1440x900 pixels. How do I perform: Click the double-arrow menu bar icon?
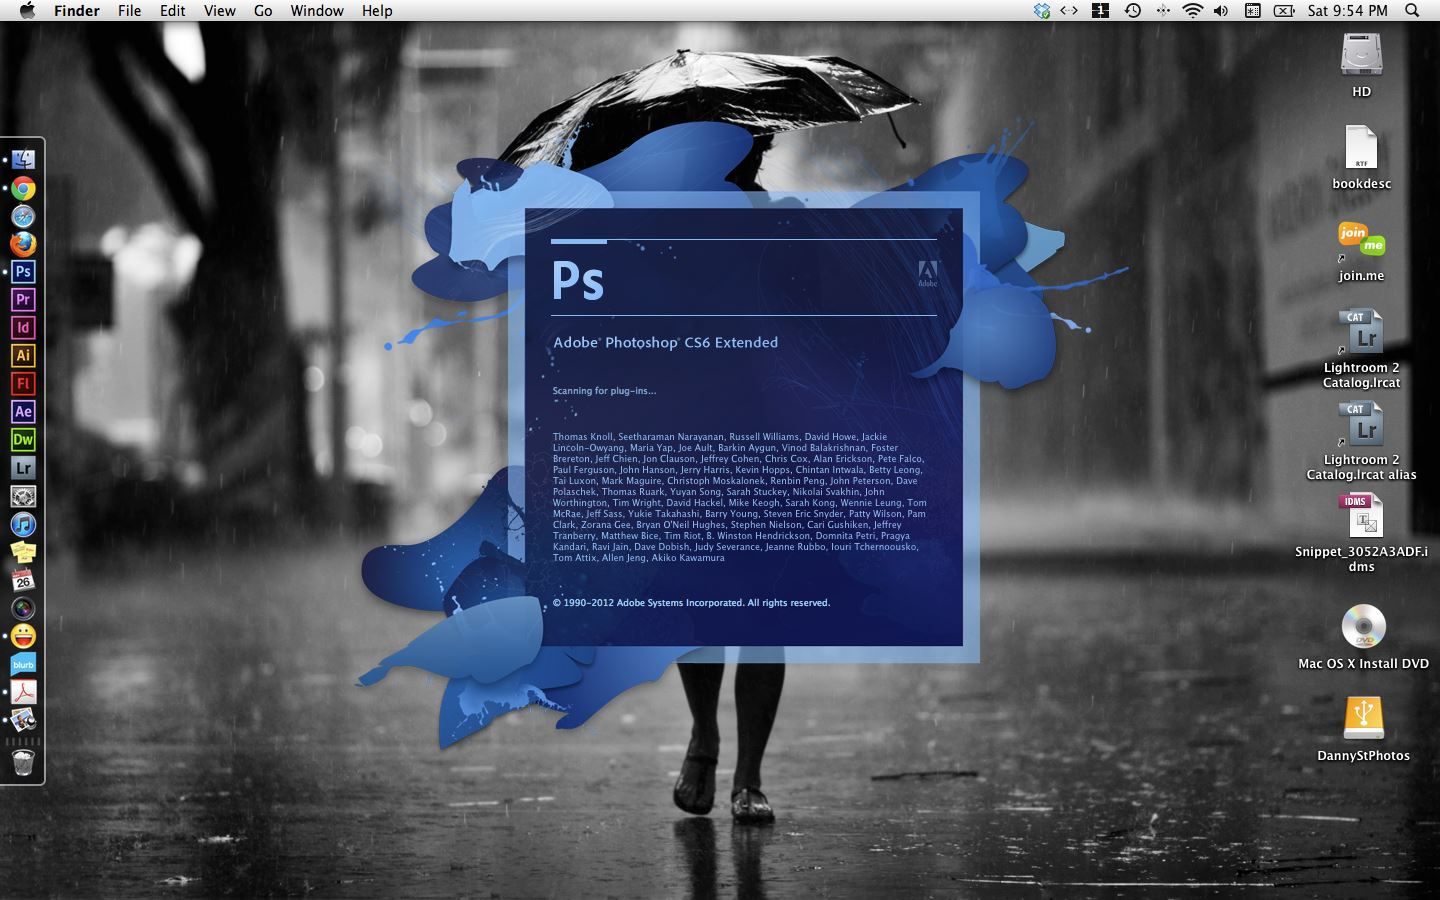(1069, 11)
